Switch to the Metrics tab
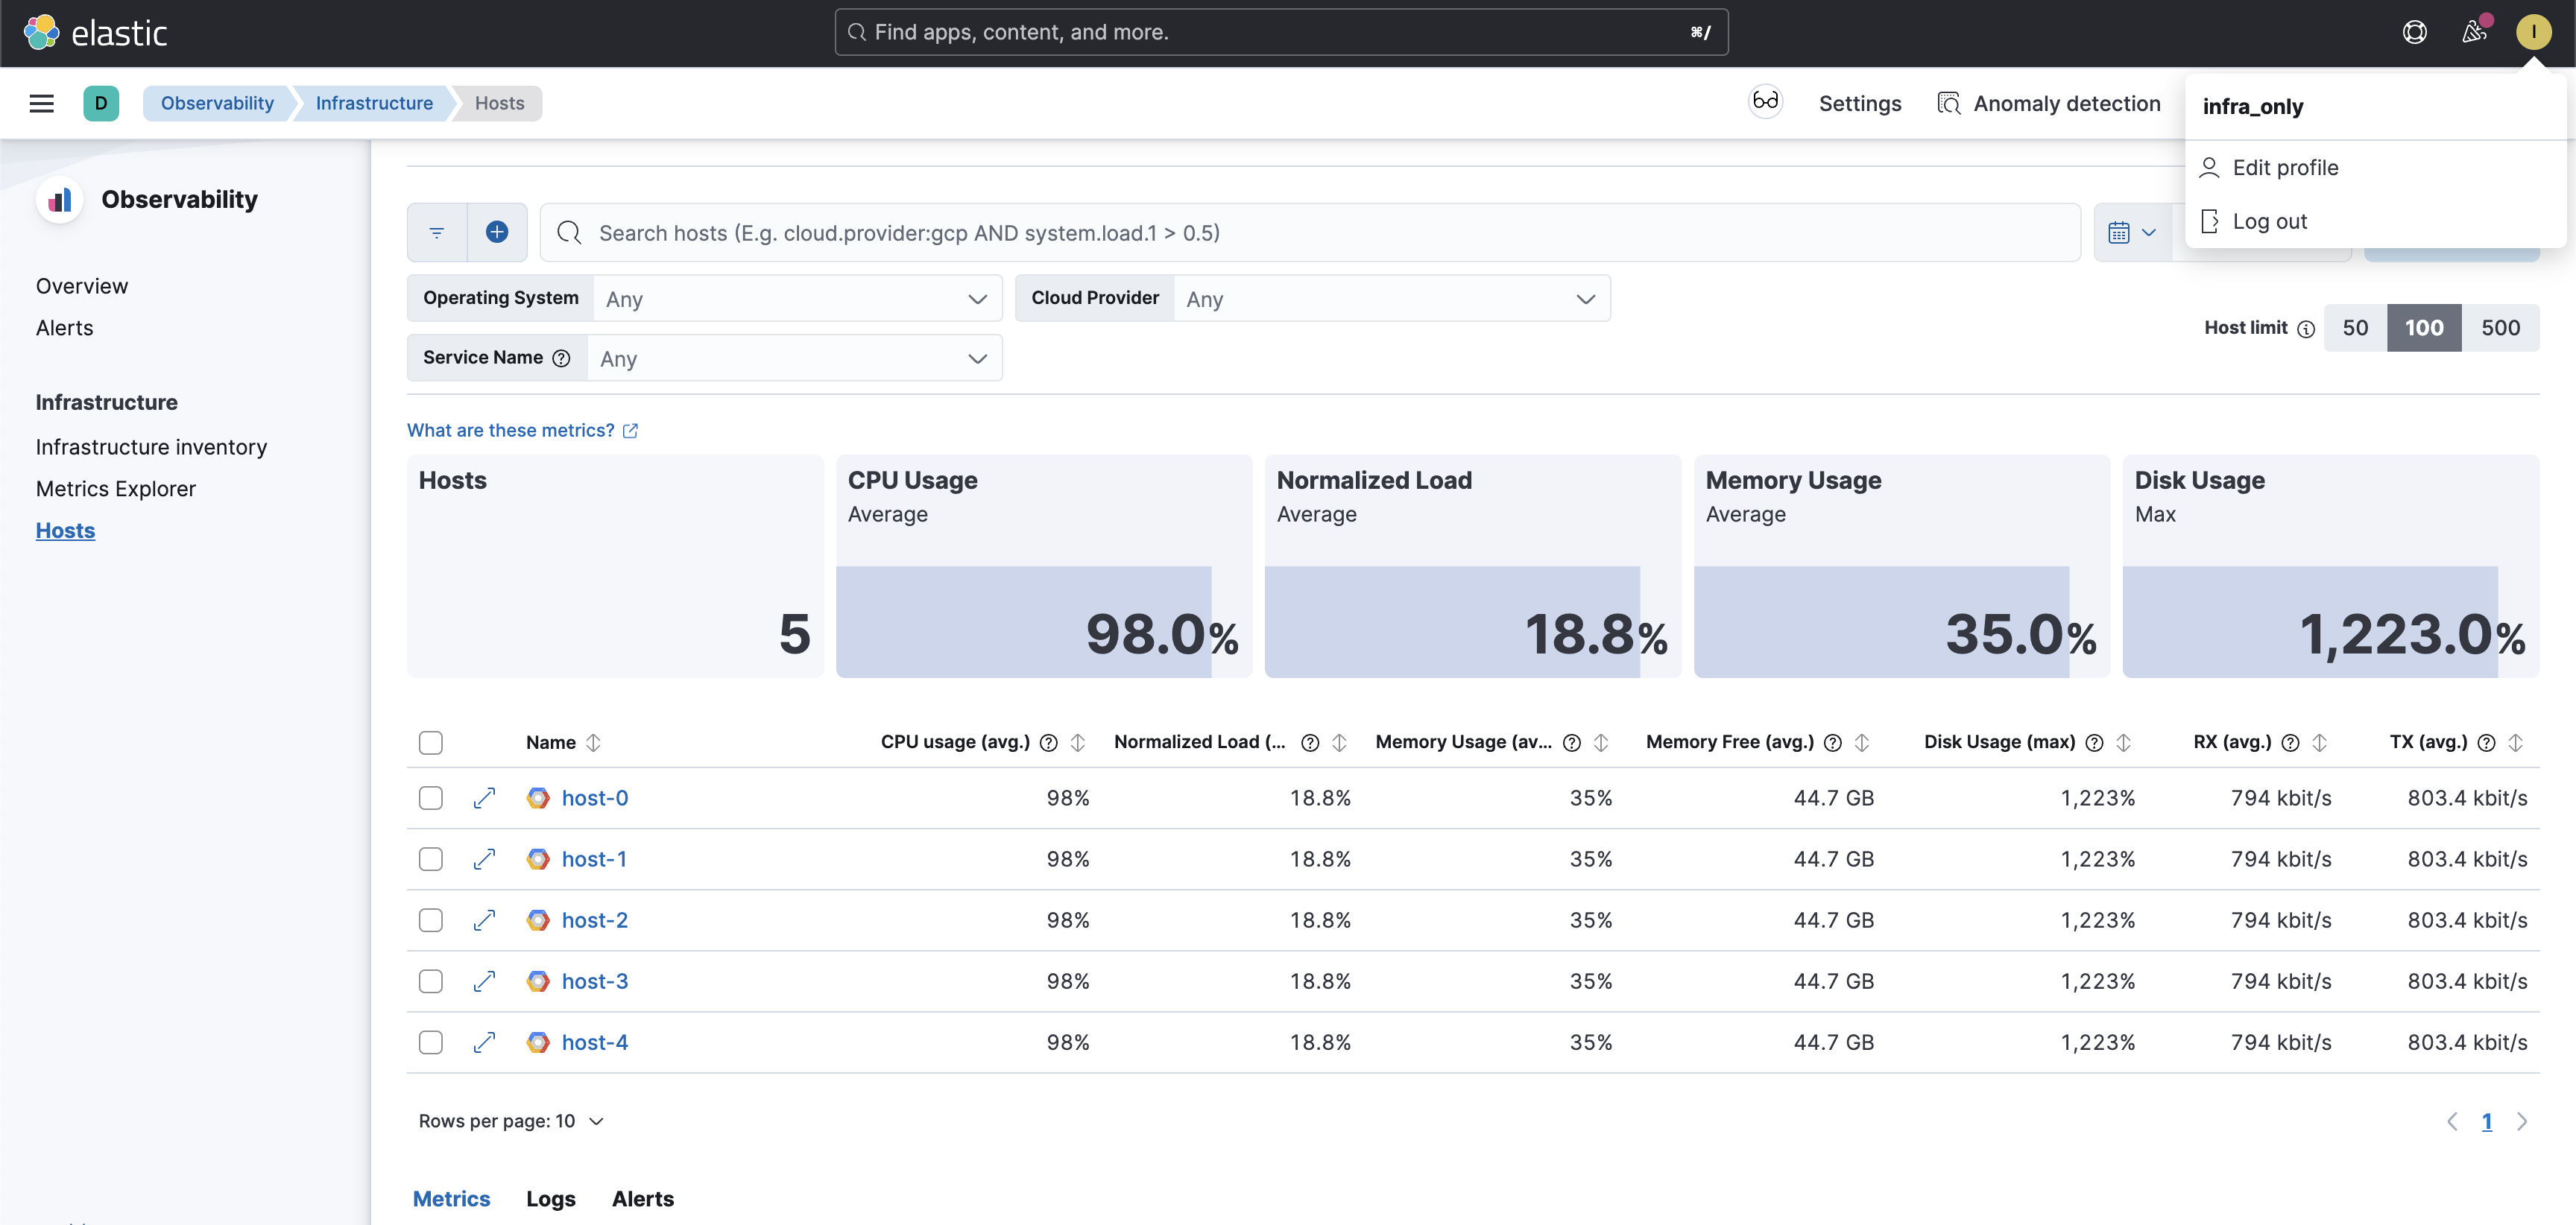Viewport: 2576px width, 1225px height. 451,1198
